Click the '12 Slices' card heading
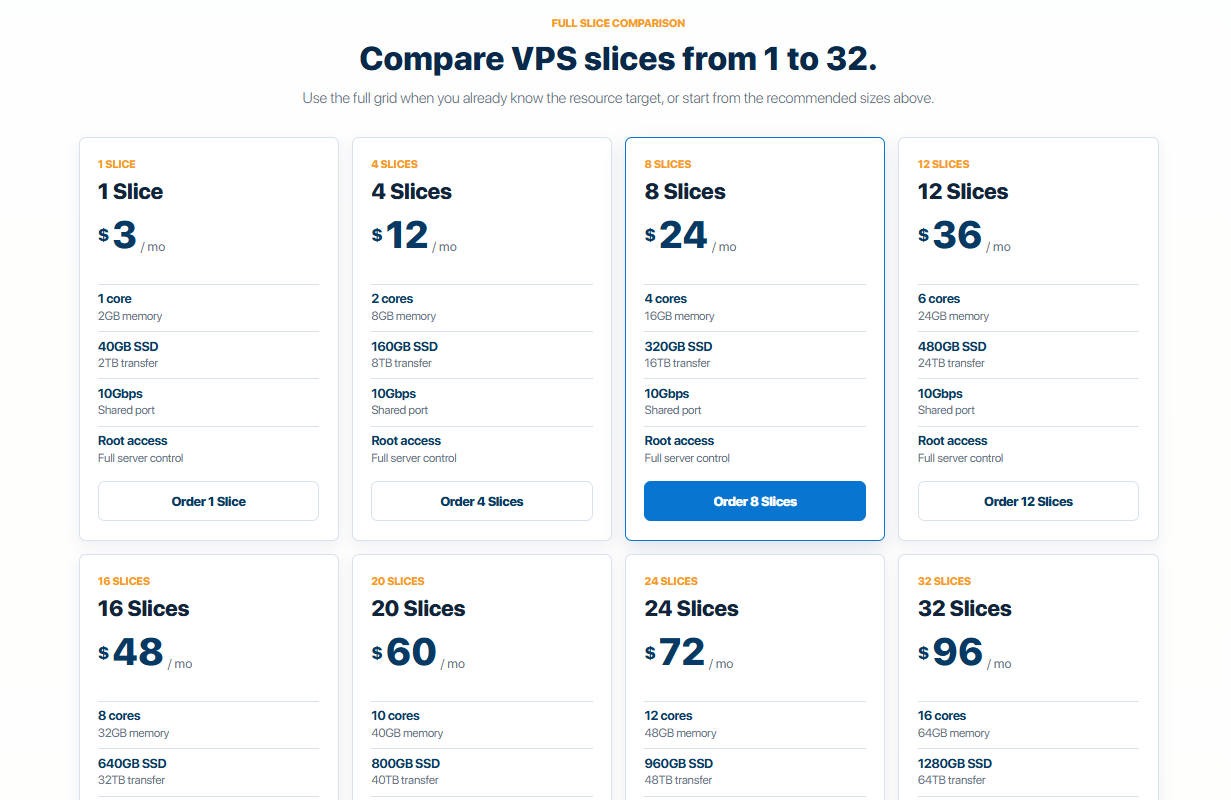The height and width of the screenshot is (800, 1231). (963, 191)
